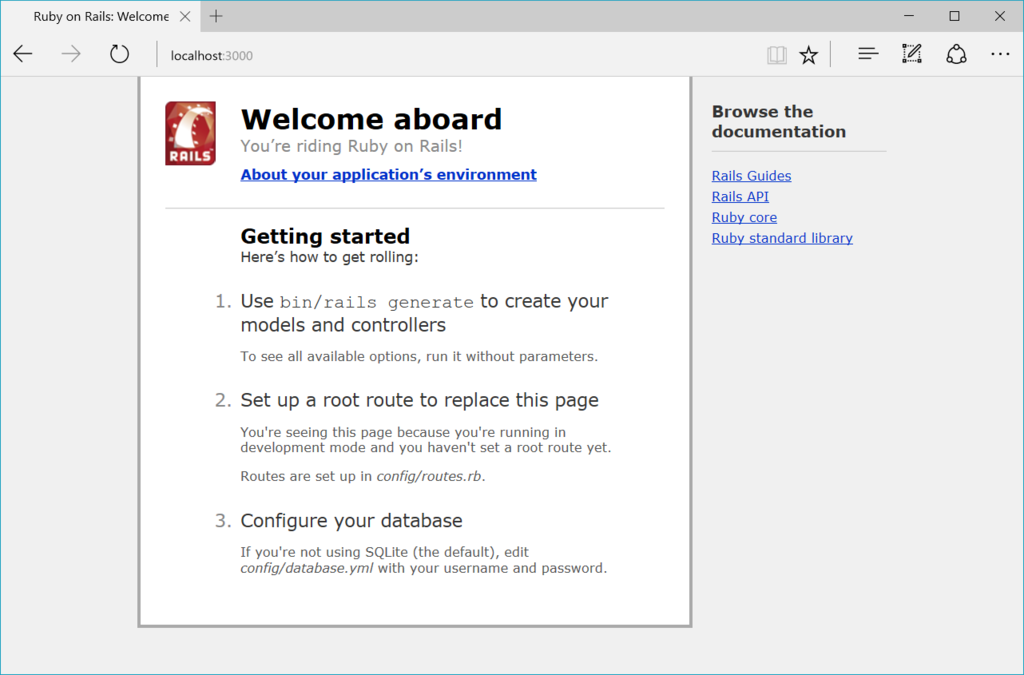This screenshot has height=675, width=1024.
Task: Open Ruby standard library link
Action: [x=782, y=238]
